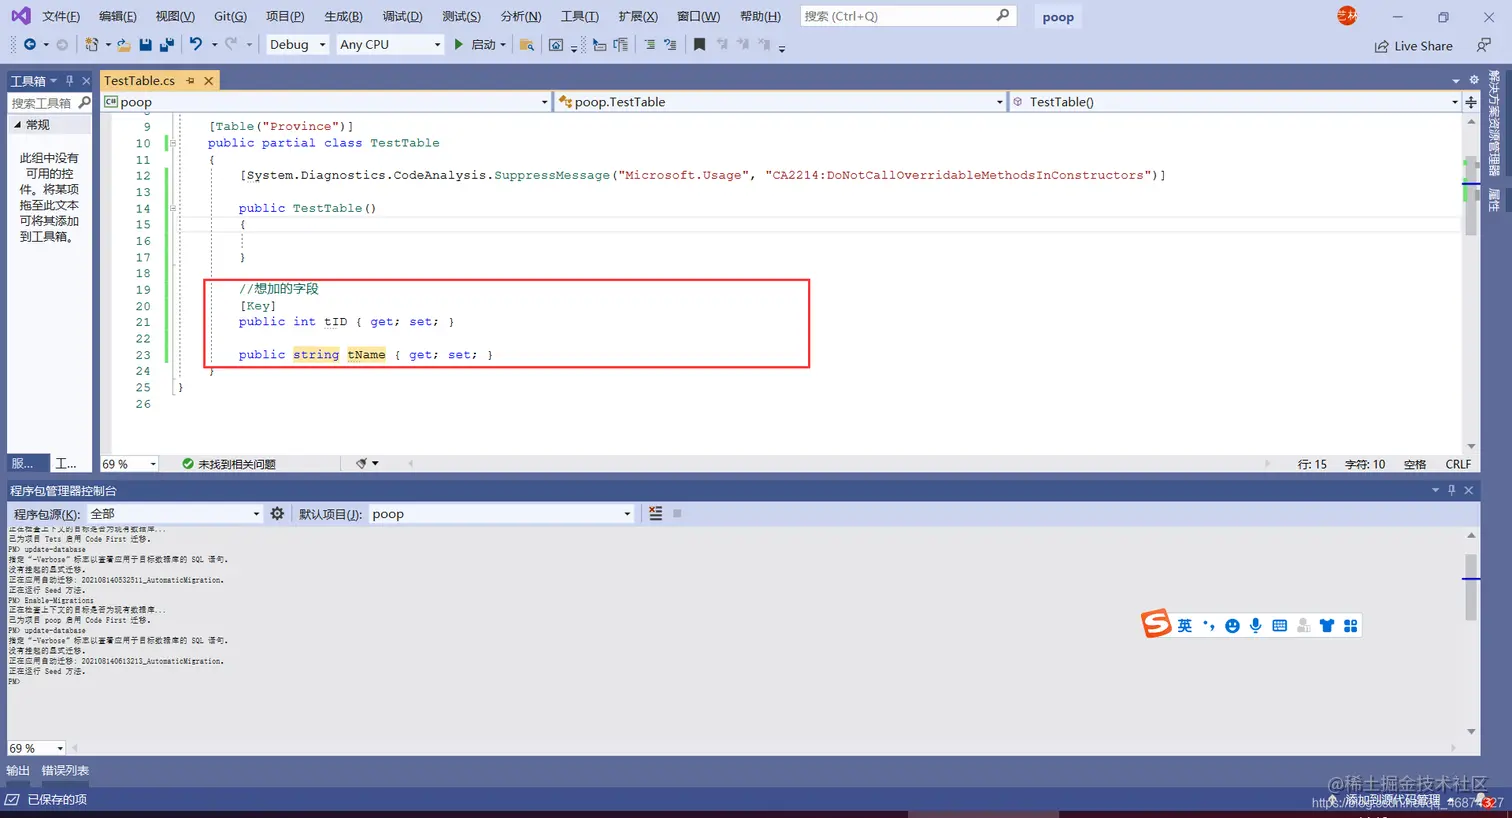Click the Live Share icon button
Screen dimensions: 1512x818
tap(1413, 46)
